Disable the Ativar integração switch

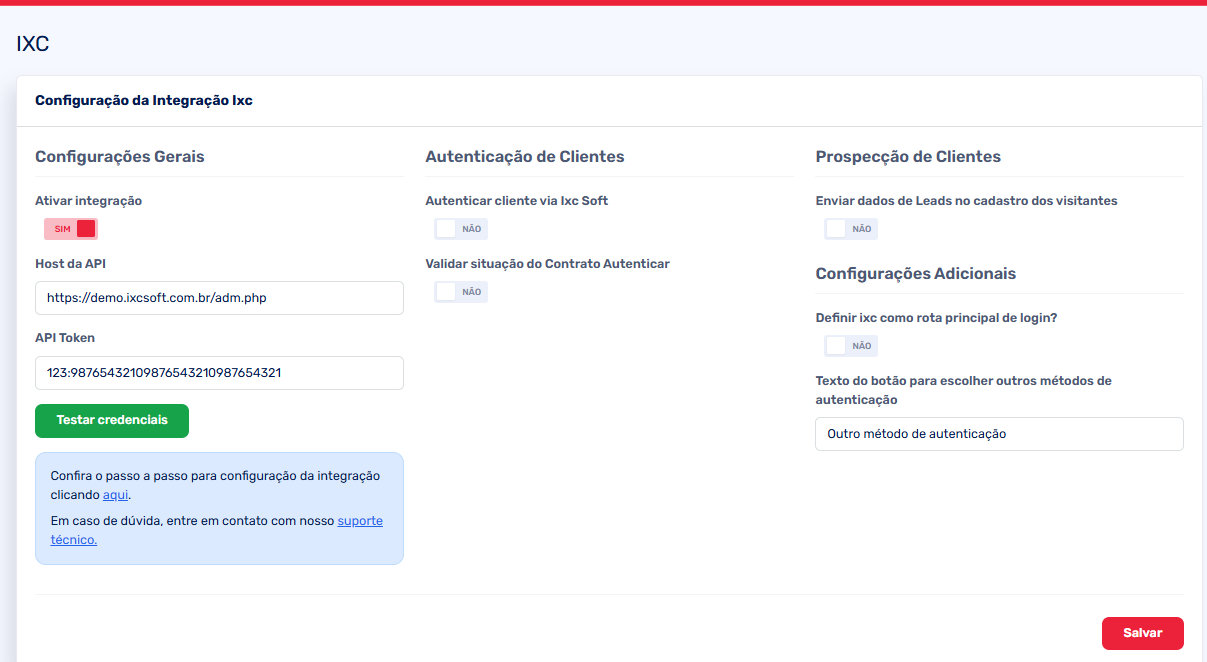pyautogui.click(x=71, y=229)
